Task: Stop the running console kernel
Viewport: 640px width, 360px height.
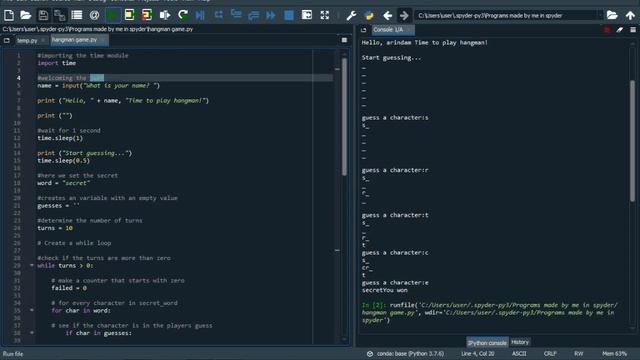Action: click(x=607, y=30)
